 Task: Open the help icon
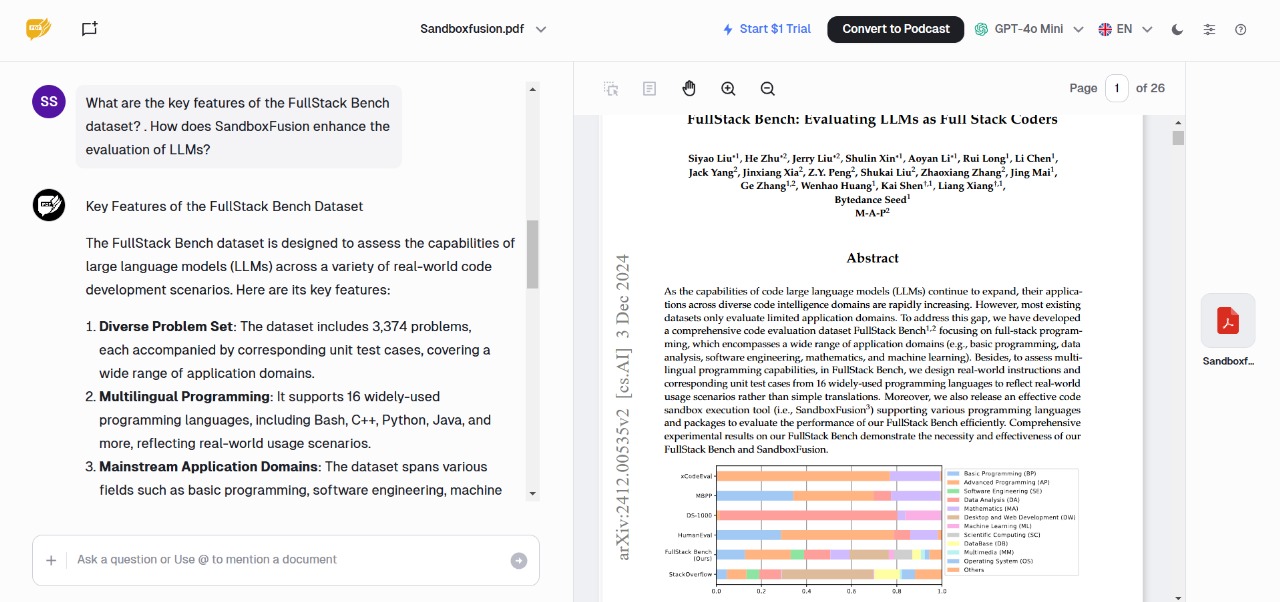coord(1241,29)
